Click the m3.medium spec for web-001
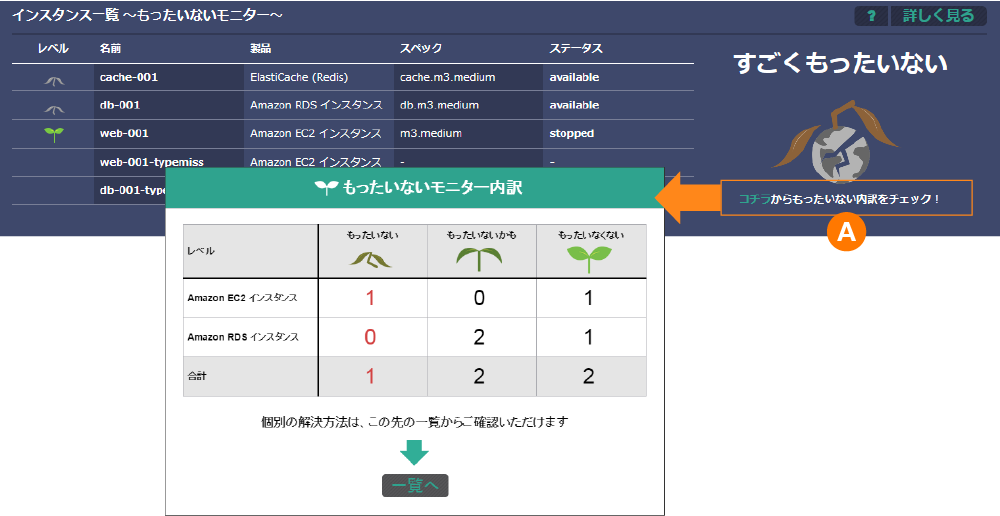 coord(431,133)
